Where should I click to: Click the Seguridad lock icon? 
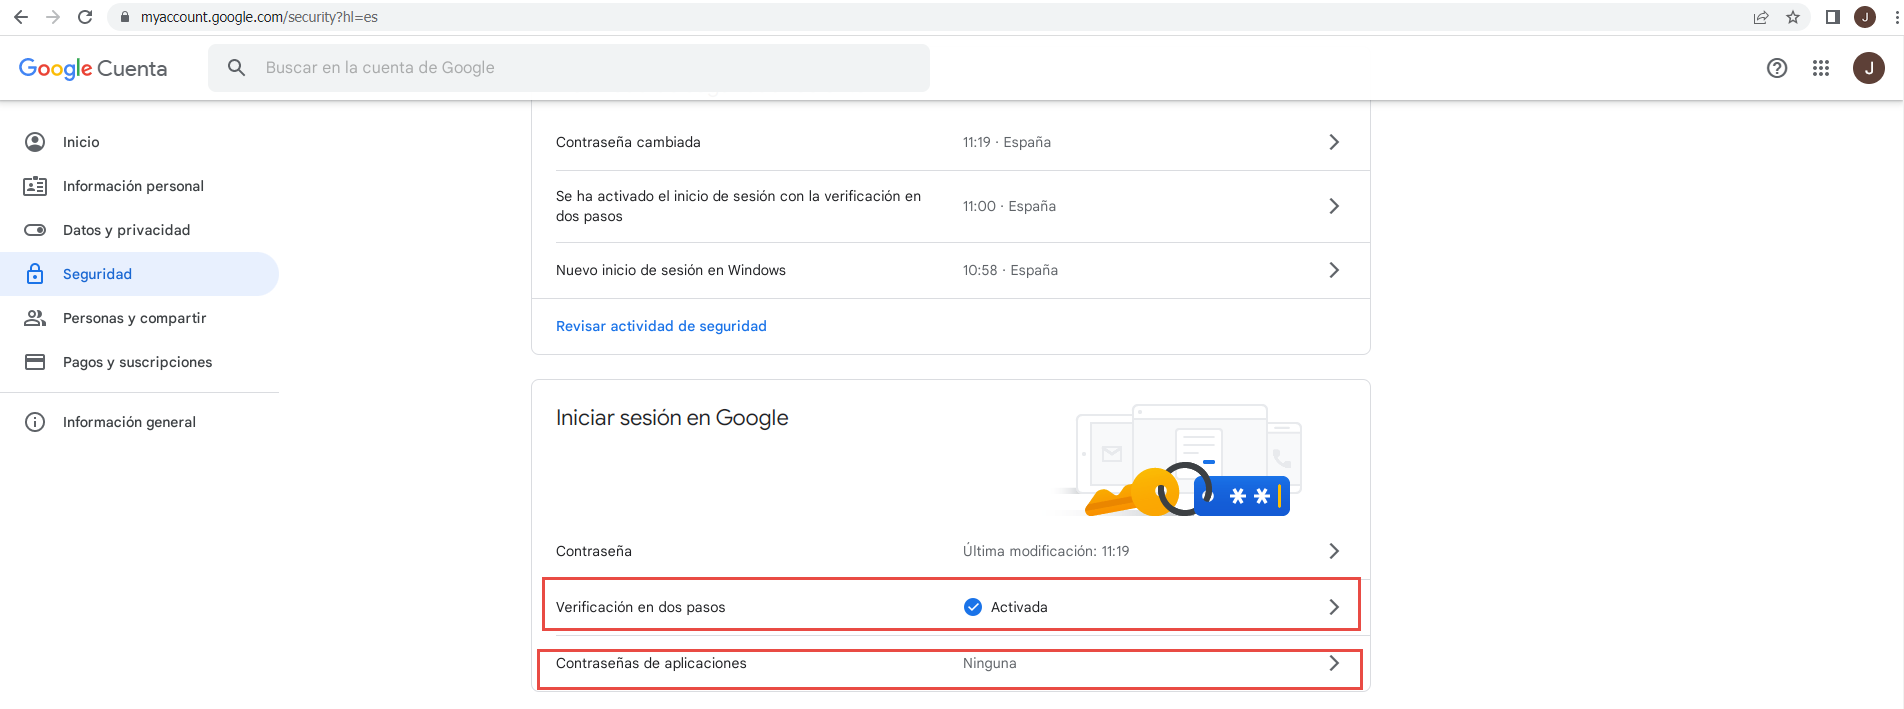coord(35,274)
